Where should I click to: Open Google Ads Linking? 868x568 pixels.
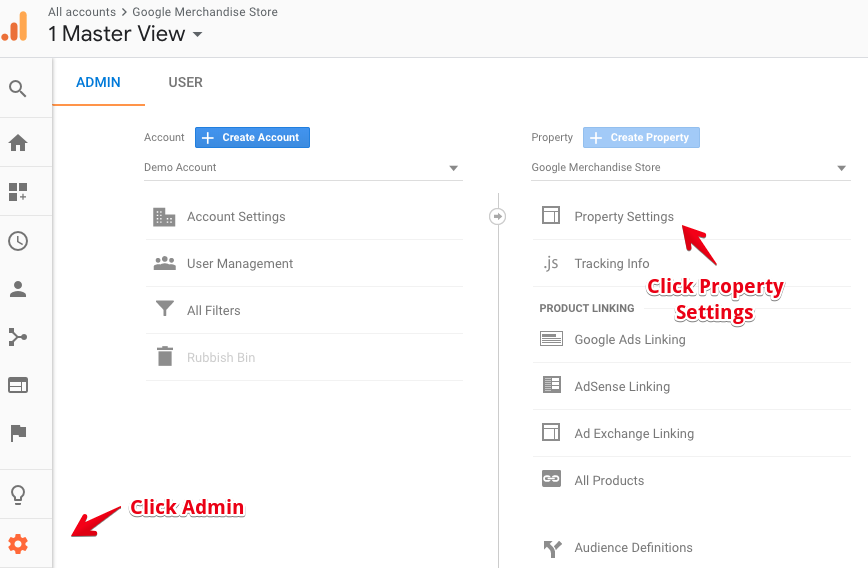pos(629,340)
